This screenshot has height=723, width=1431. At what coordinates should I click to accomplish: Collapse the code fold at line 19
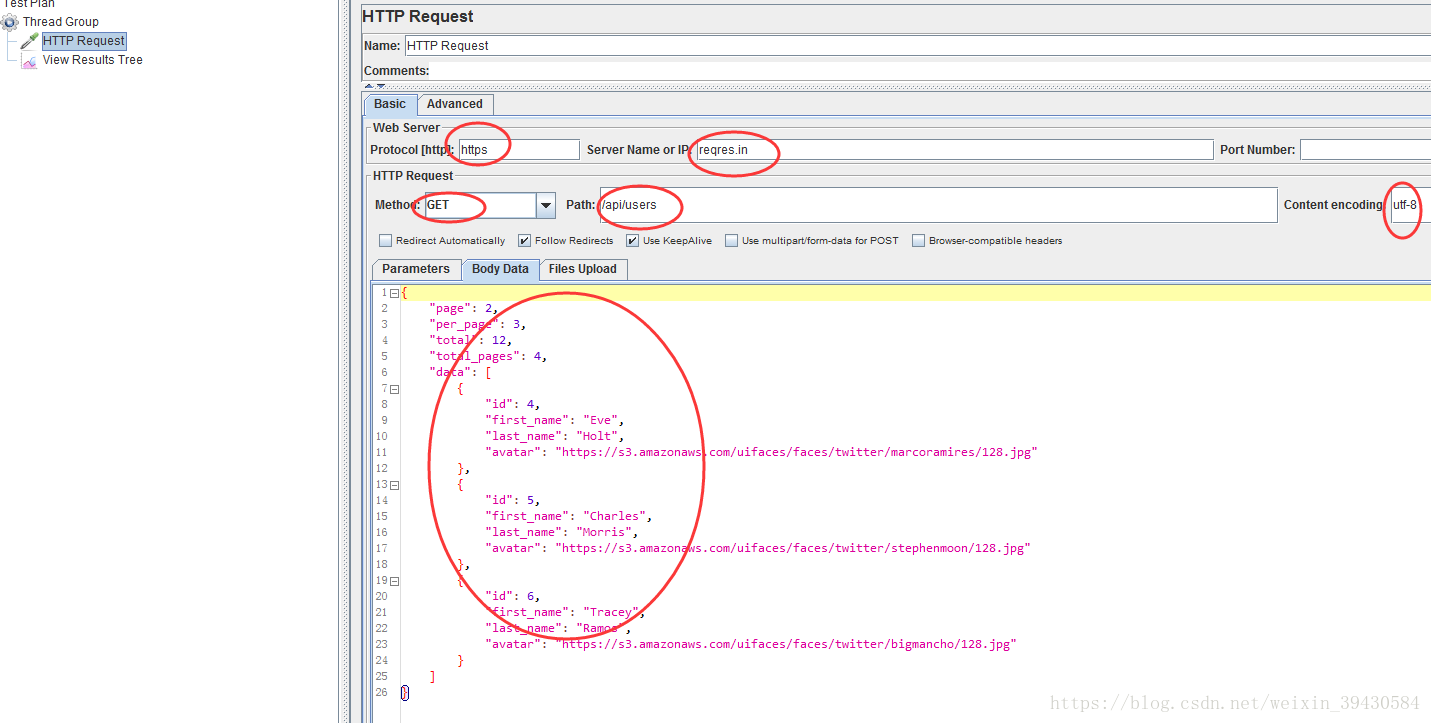[x=394, y=581]
